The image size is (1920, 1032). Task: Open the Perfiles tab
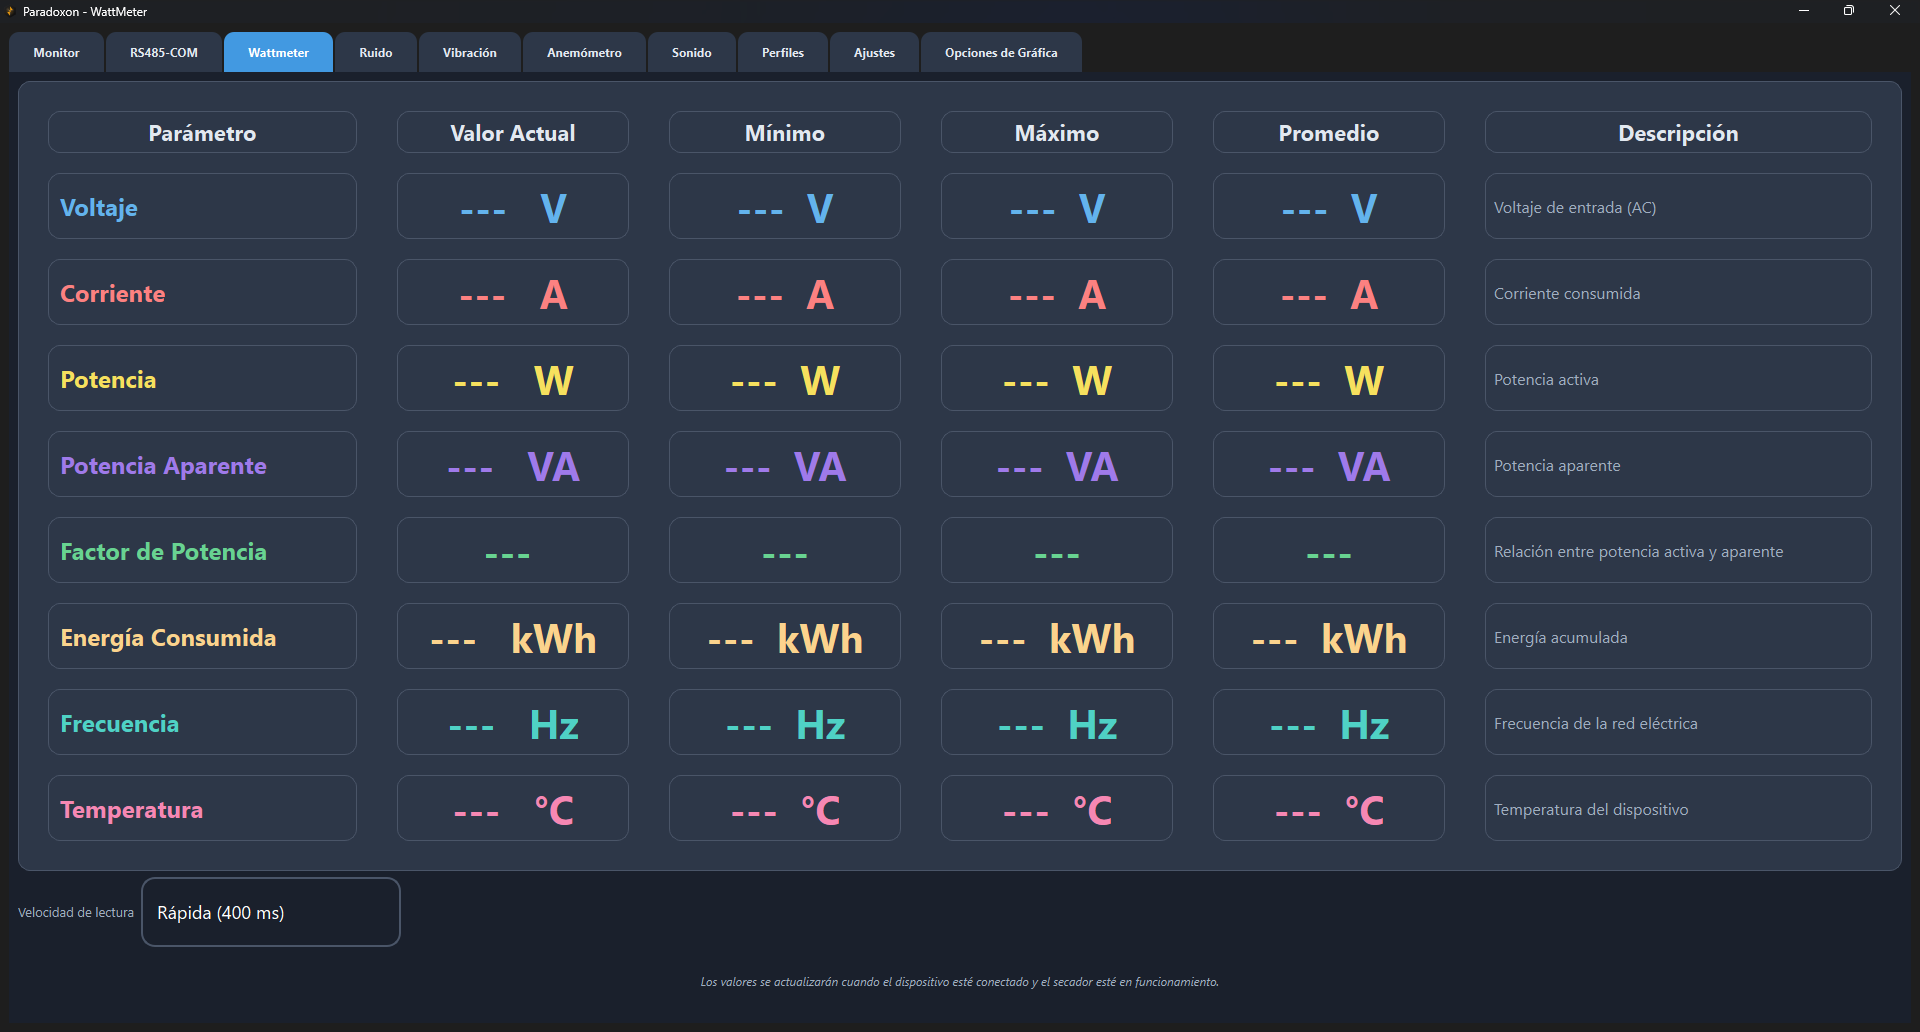[783, 53]
